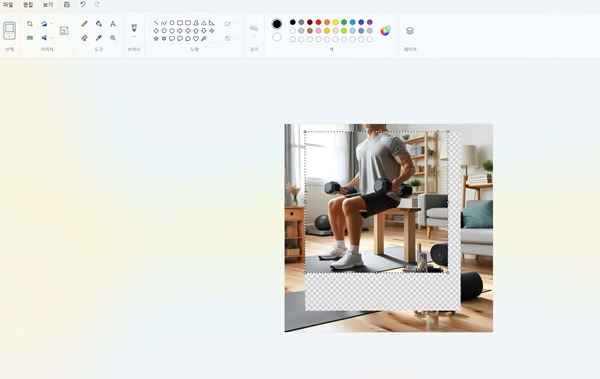
Task: Open the layers panel icon
Action: [410, 31]
